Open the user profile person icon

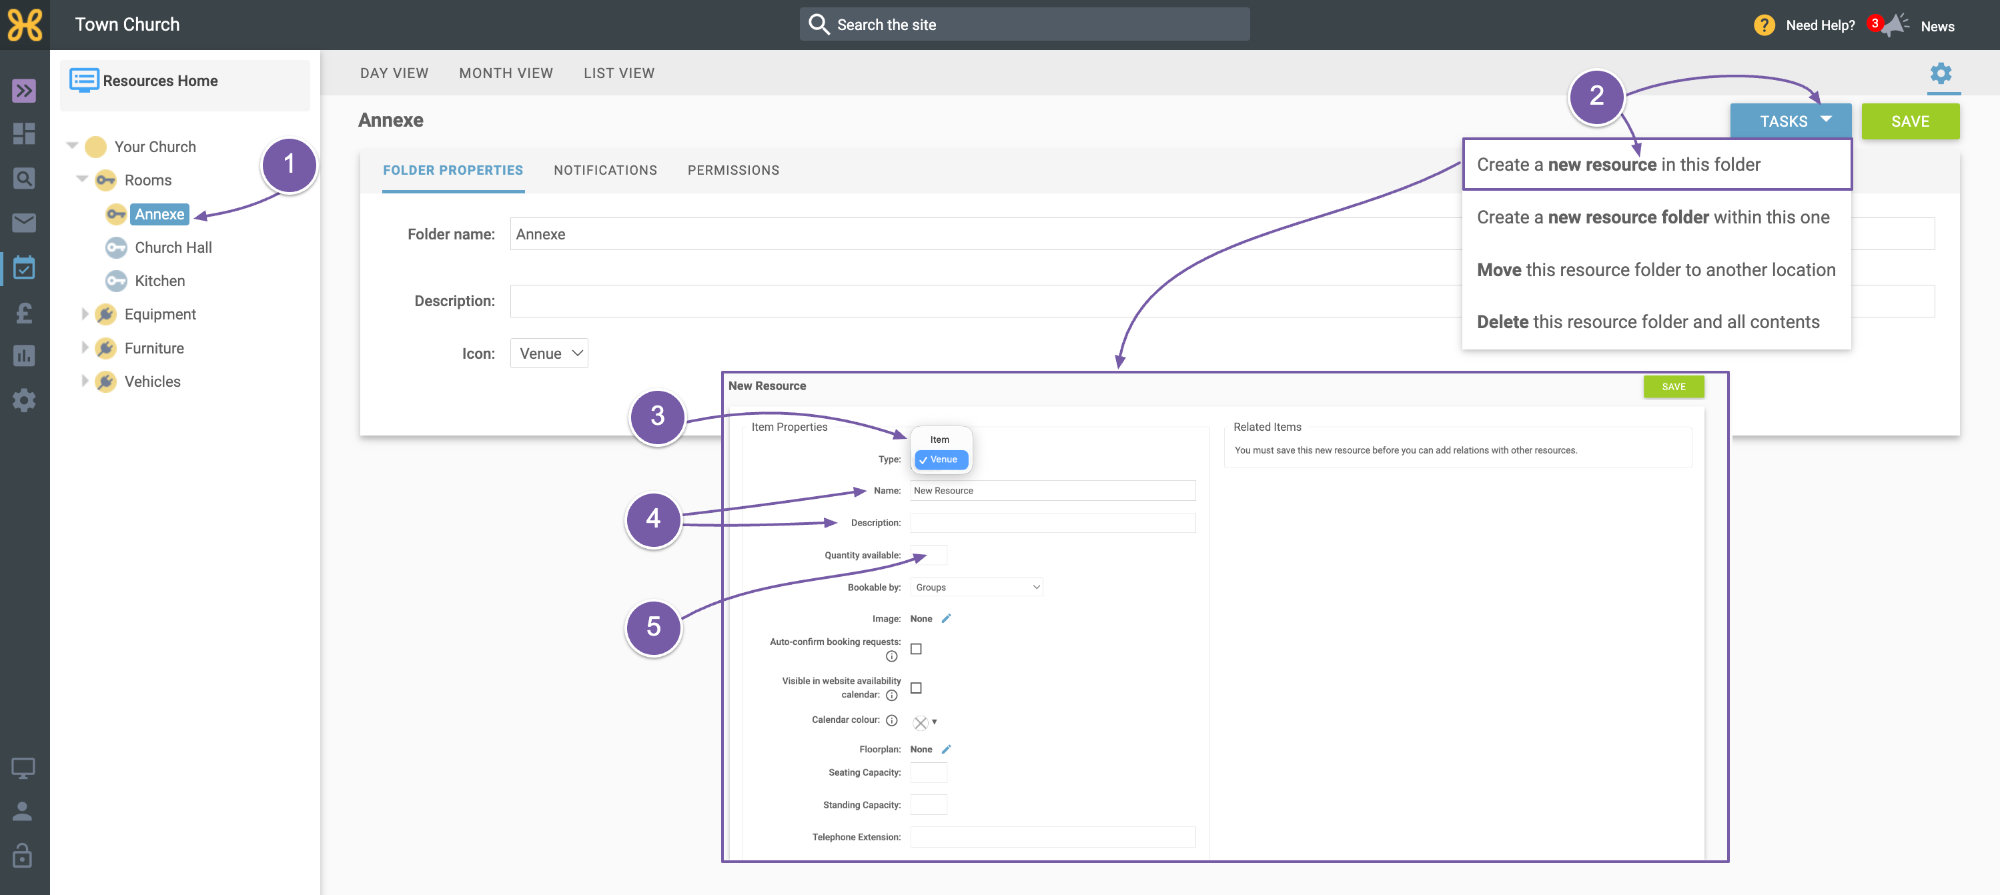[x=23, y=811]
